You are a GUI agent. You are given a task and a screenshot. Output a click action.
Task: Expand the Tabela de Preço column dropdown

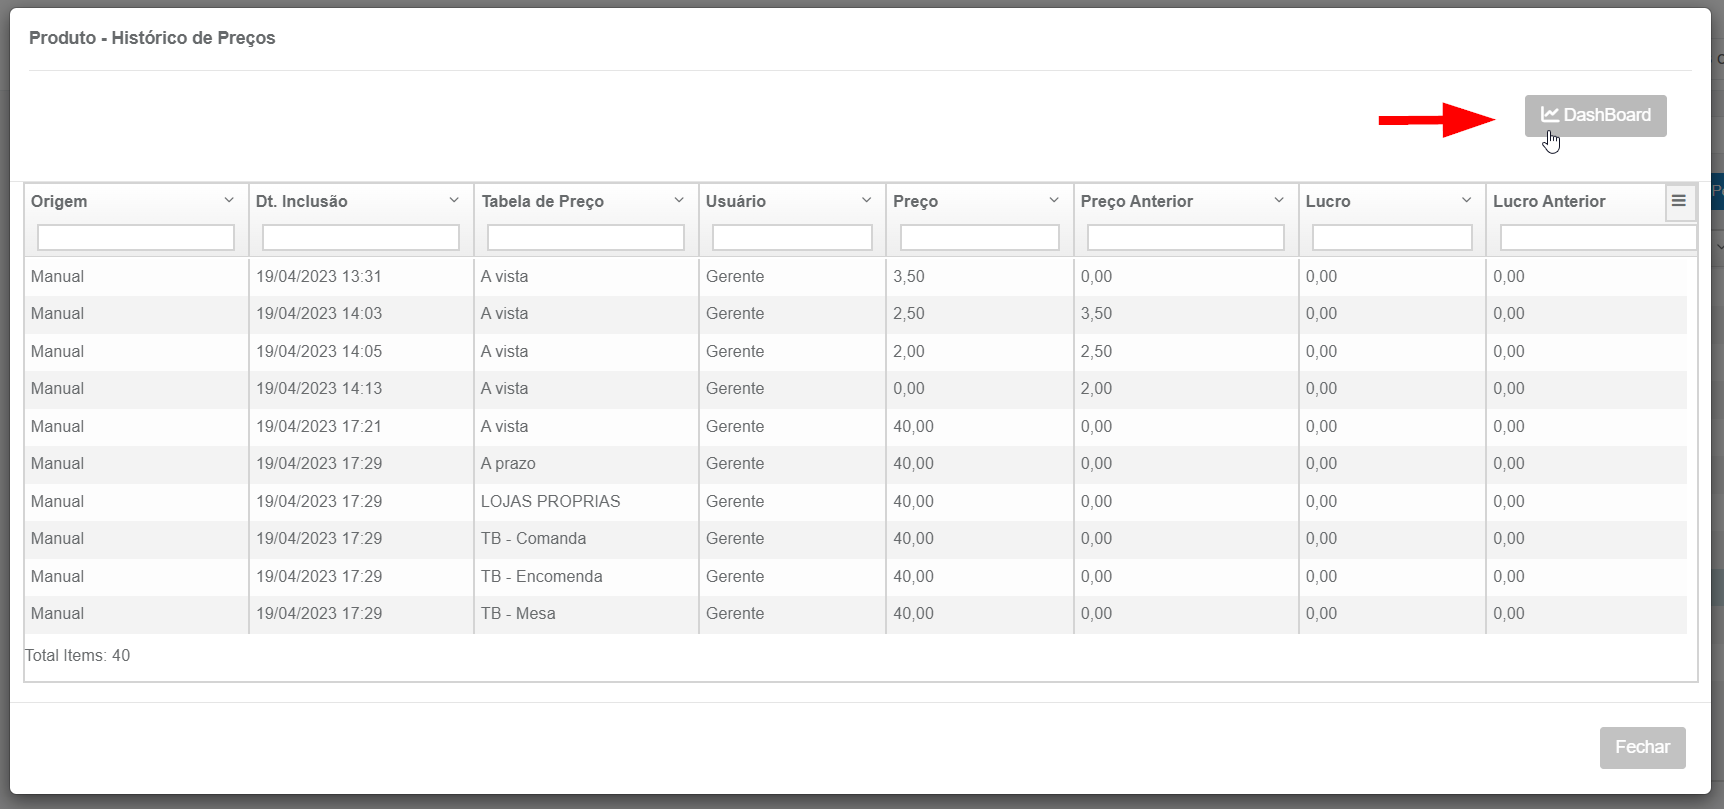pos(679,201)
